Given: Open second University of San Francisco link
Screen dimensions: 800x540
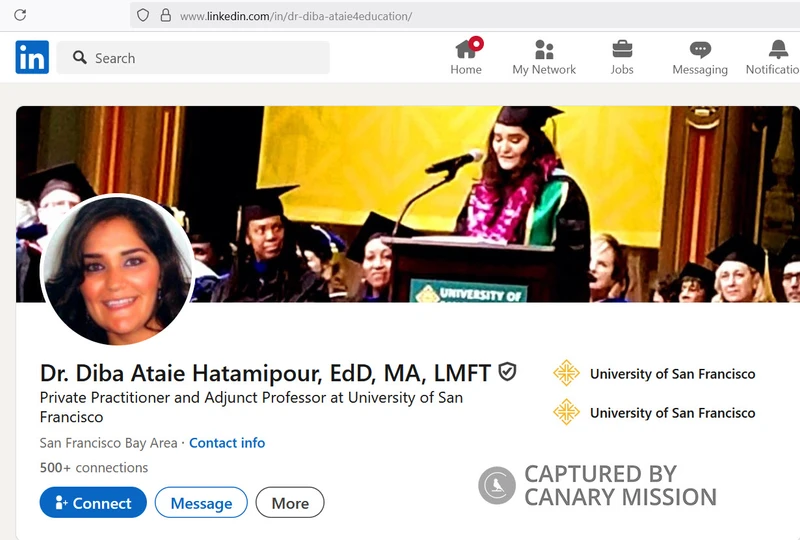Looking at the screenshot, I should tap(672, 412).
